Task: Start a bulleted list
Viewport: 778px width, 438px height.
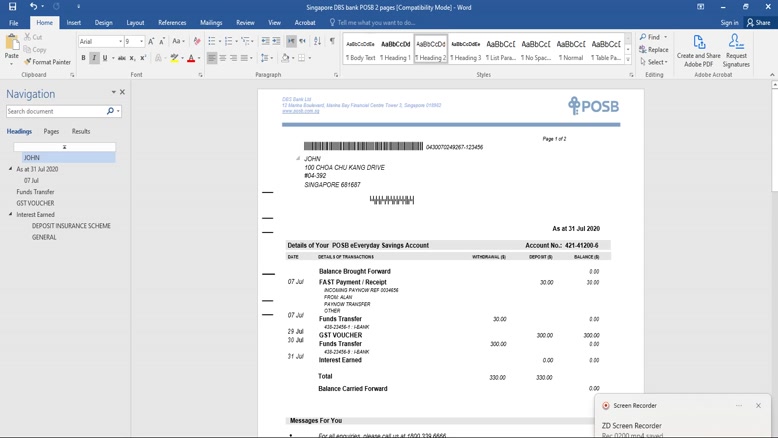Action: pos(212,41)
